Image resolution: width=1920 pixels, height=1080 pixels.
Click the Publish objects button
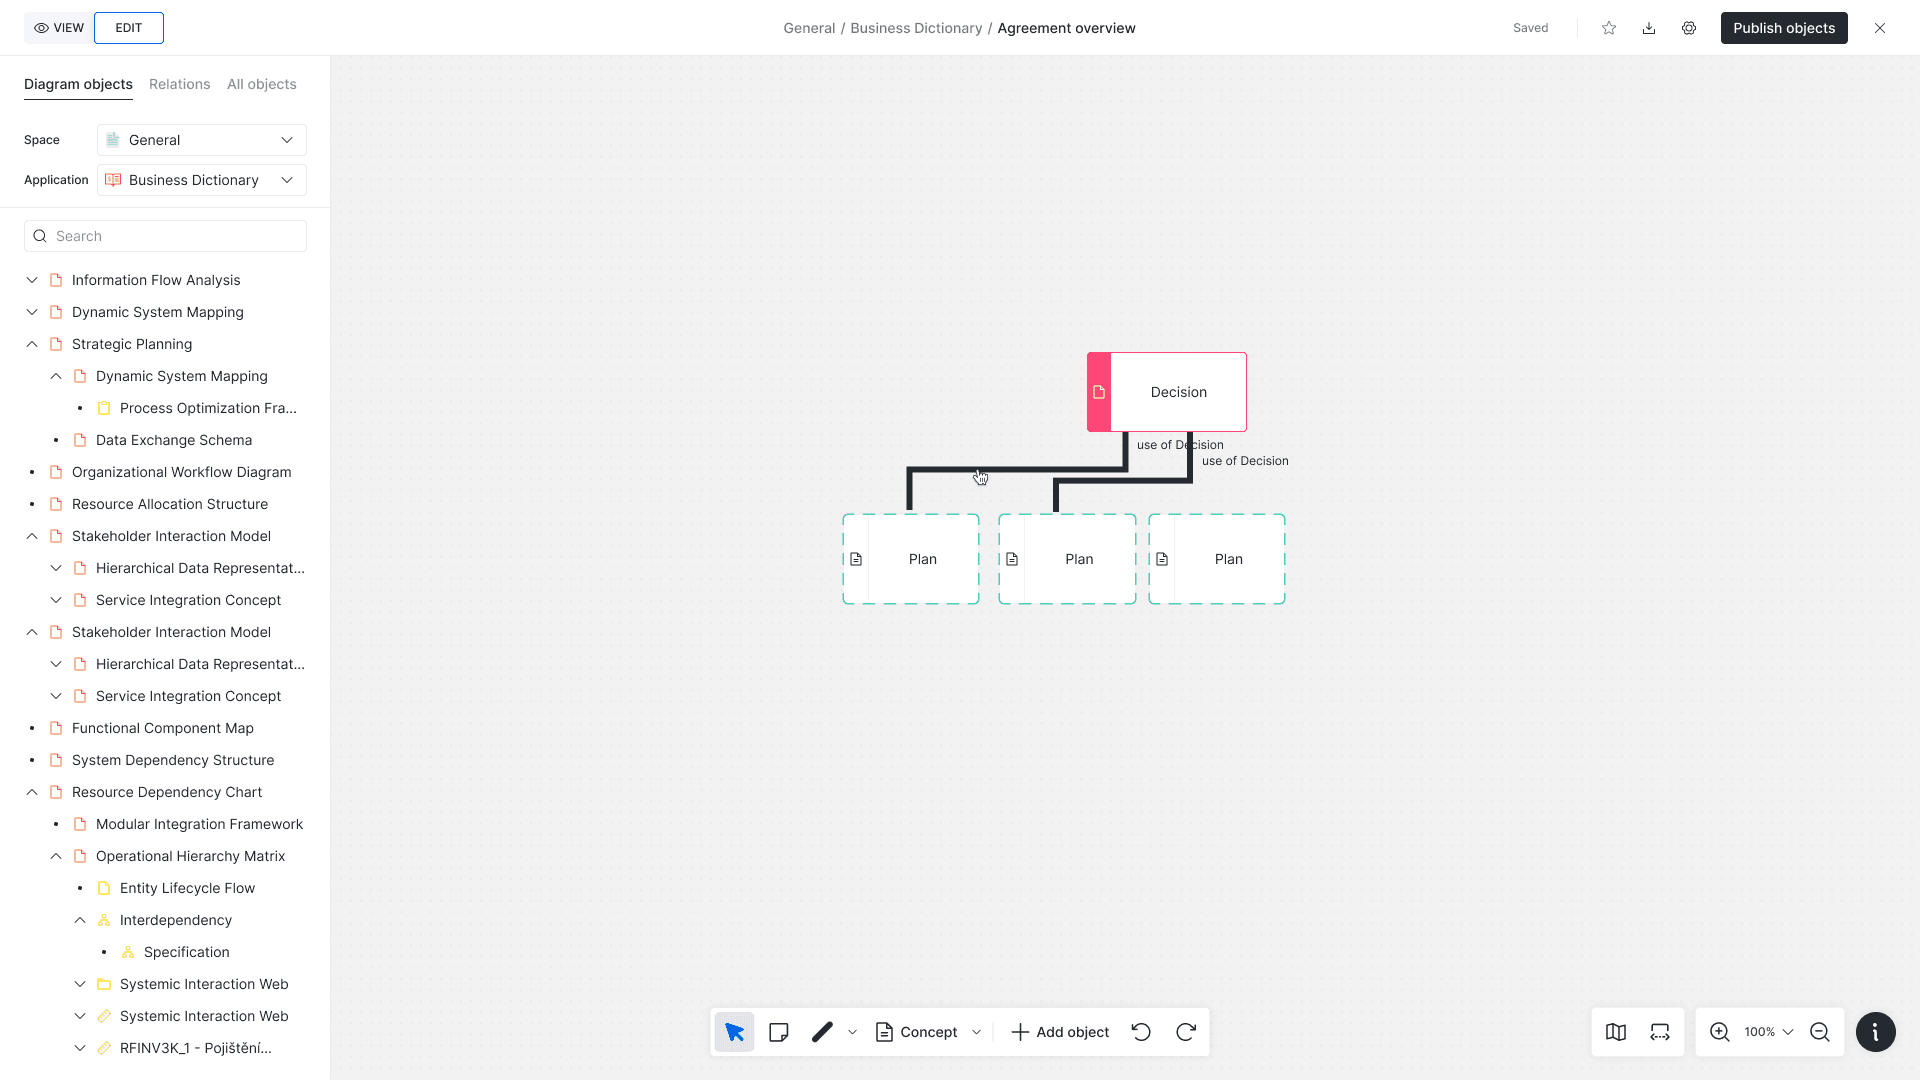point(1783,28)
